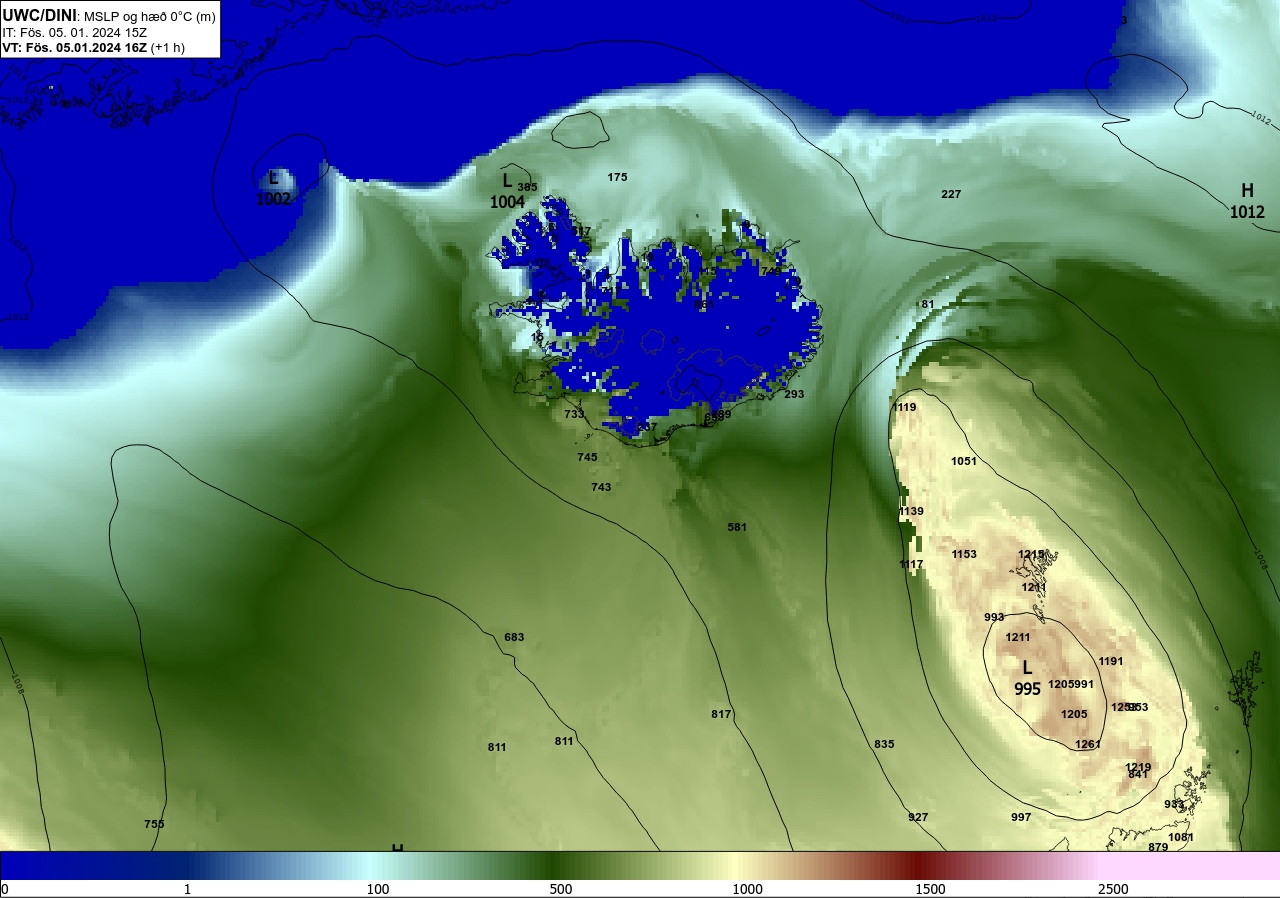This screenshot has height=898, width=1280.
Task: Select the 175 height value
Action: 617,177
